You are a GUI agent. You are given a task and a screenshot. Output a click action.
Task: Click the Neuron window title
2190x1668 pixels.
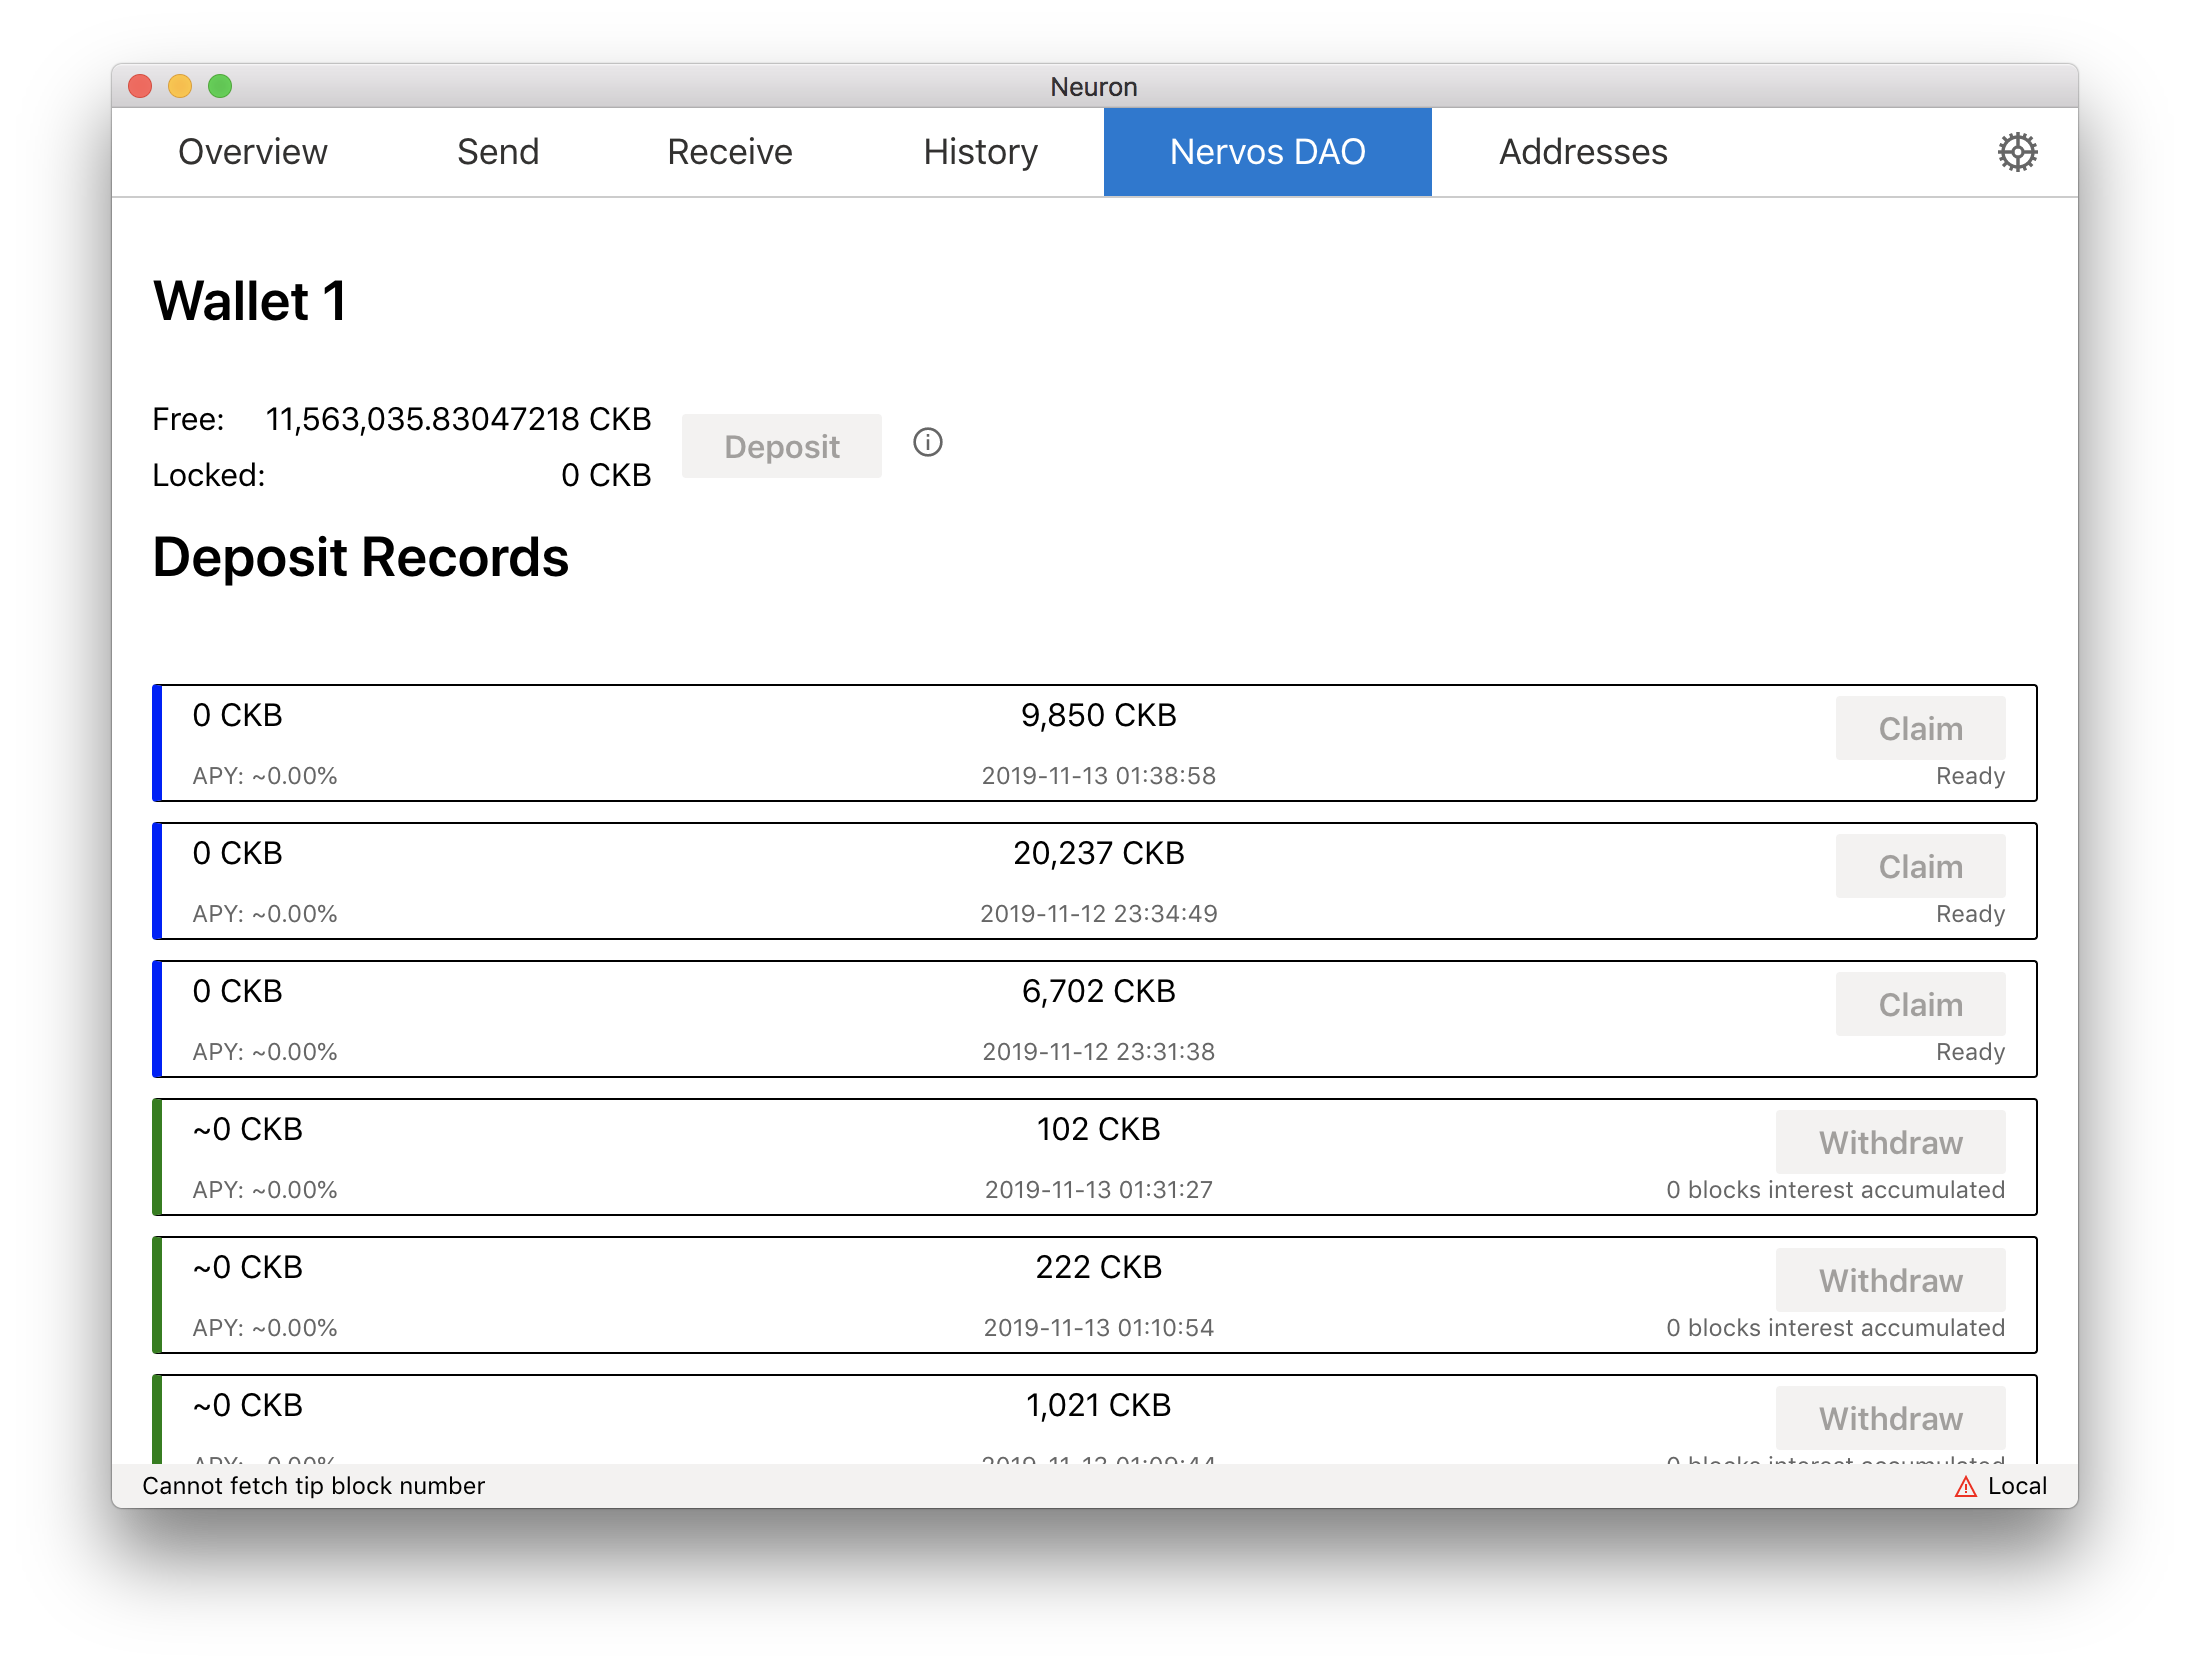(x=1094, y=87)
